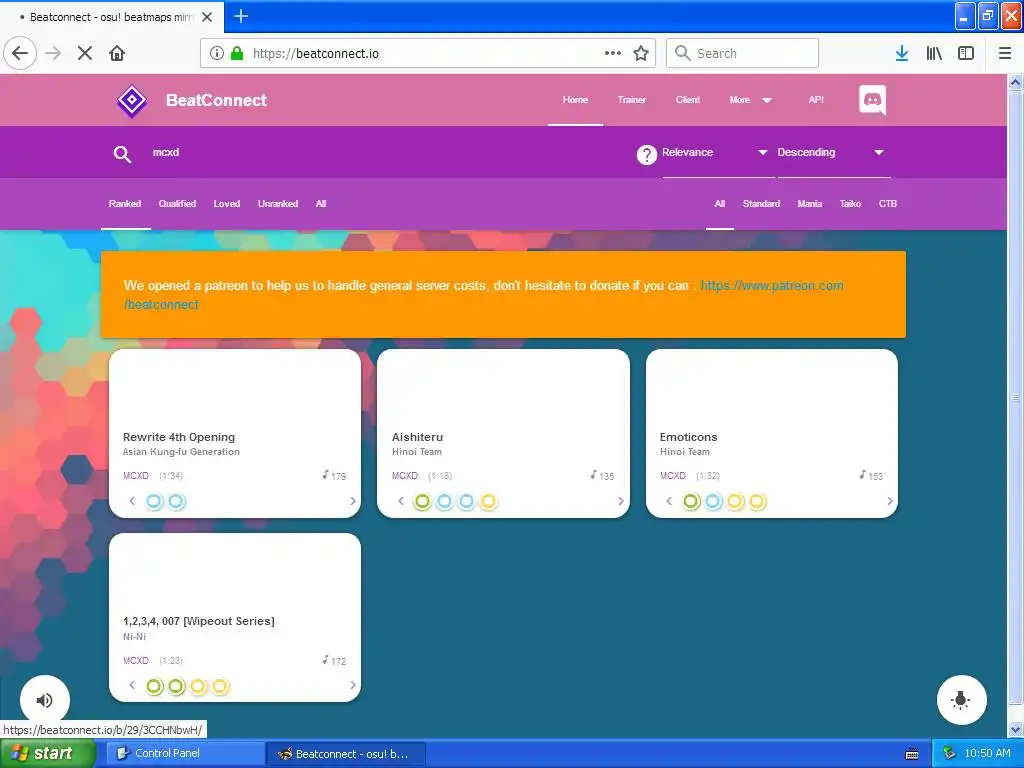Click the BeatConnect diamond logo
This screenshot has width=1024, height=768.
point(132,101)
